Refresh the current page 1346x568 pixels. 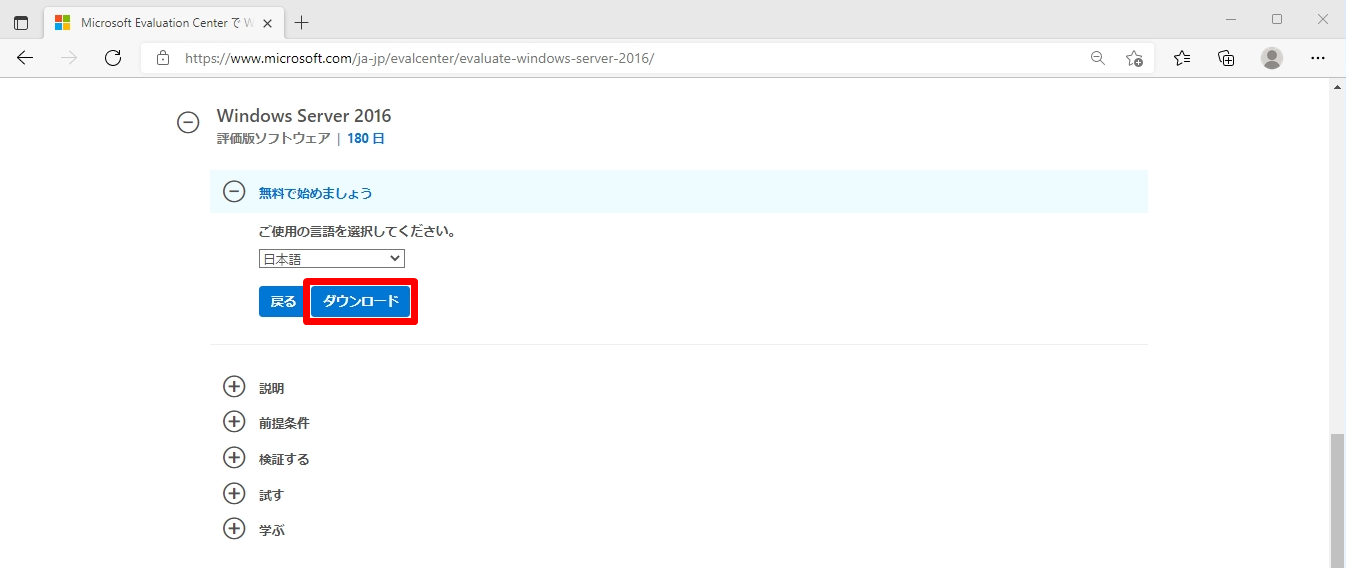pyautogui.click(x=113, y=58)
